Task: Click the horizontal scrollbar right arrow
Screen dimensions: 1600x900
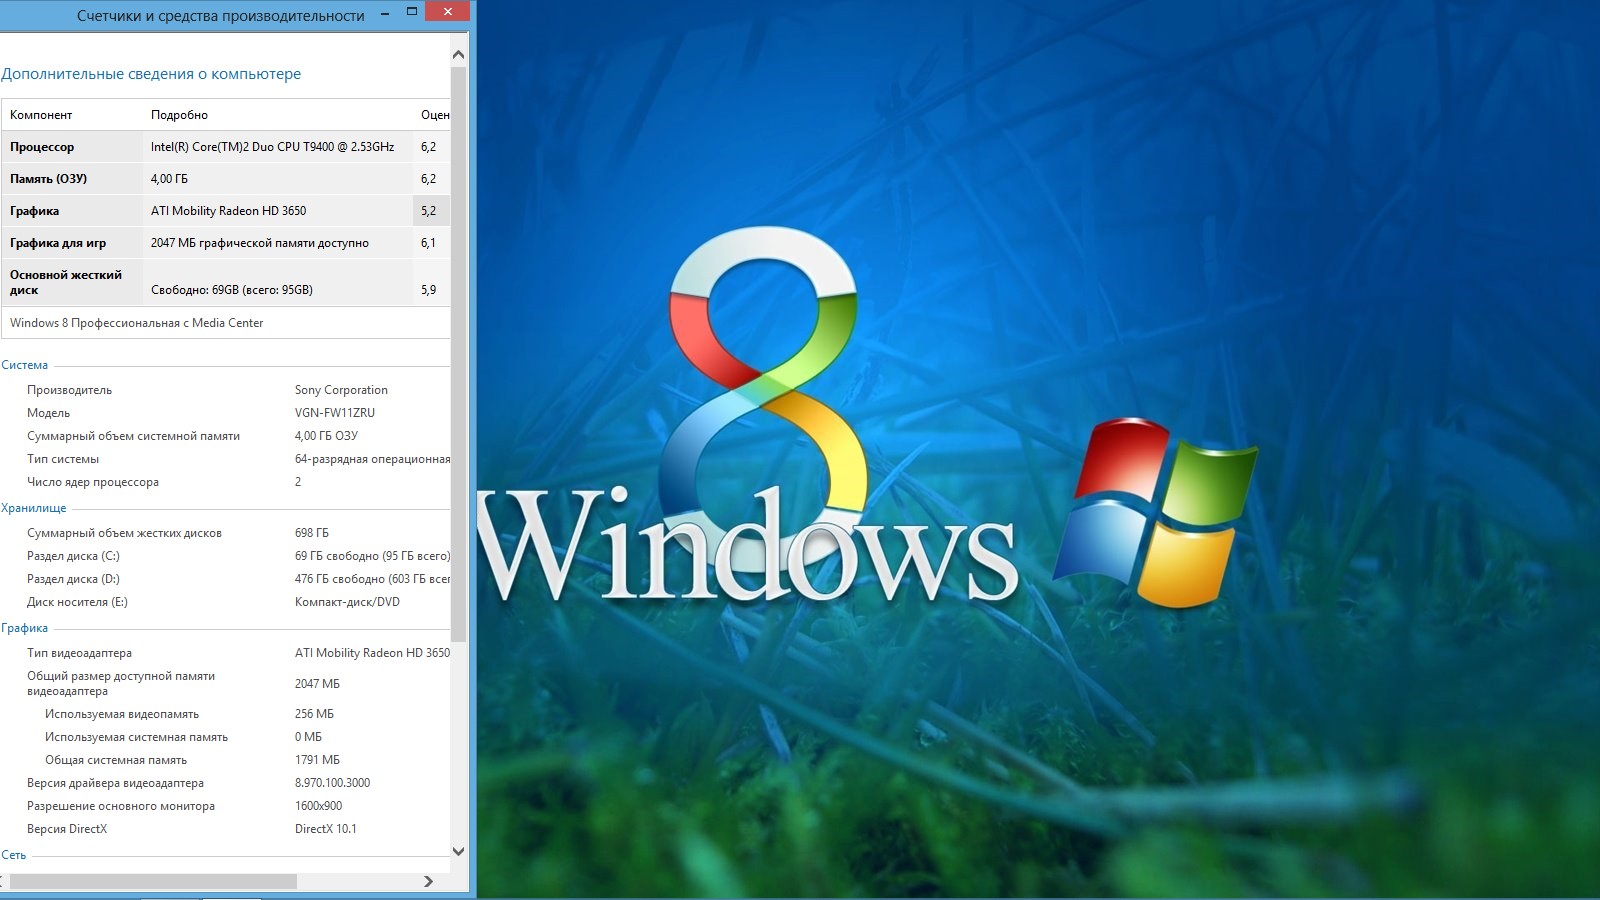Action: 428,881
